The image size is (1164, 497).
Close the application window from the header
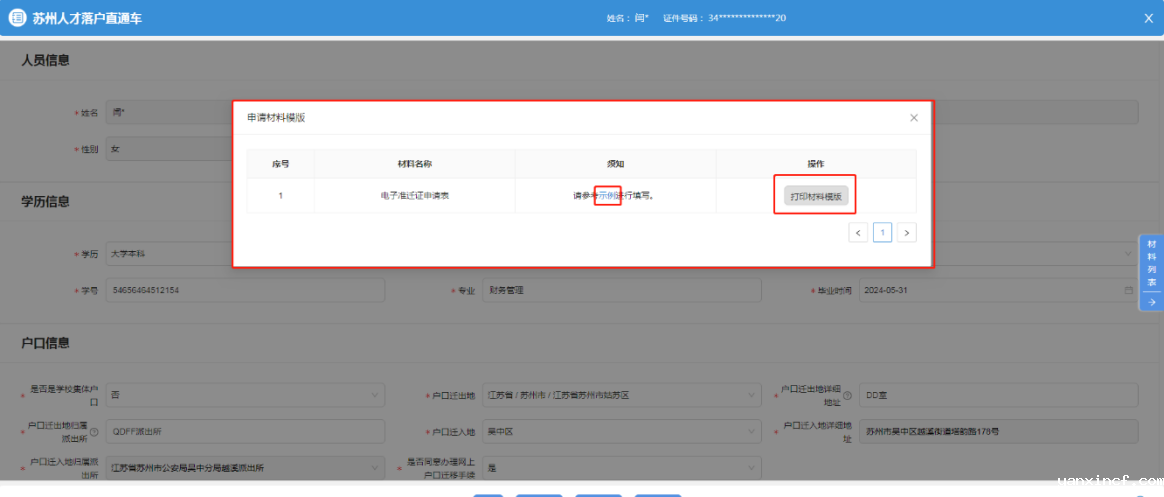tap(1148, 18)
